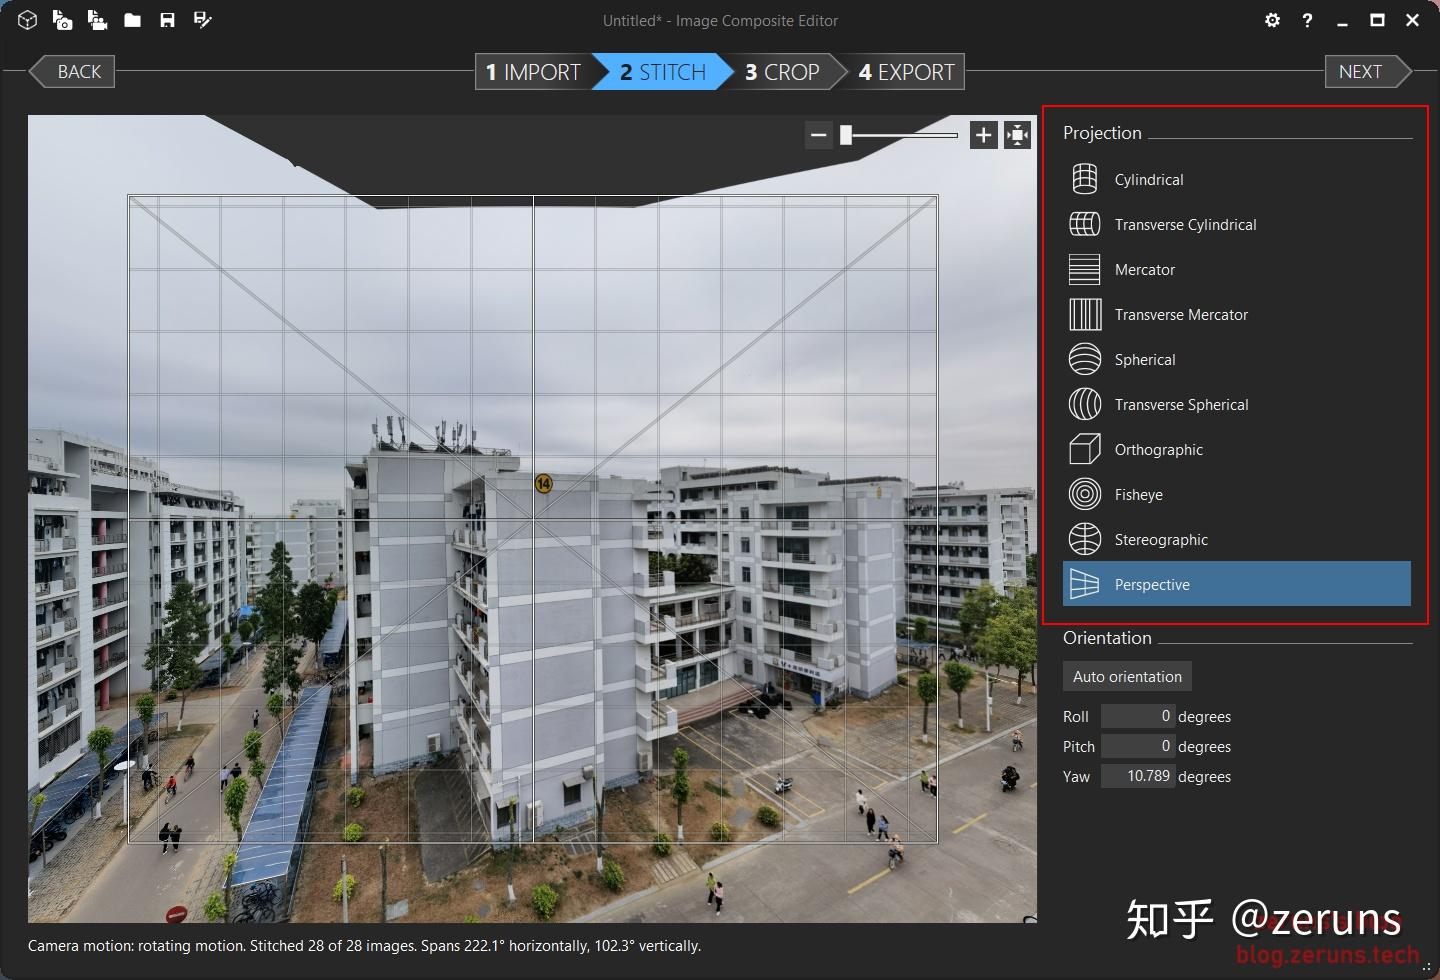Select the Mercator projection option
The height and width of the screenshot is (980, 1440).
pyautogui.click(x=1085, y=269)
